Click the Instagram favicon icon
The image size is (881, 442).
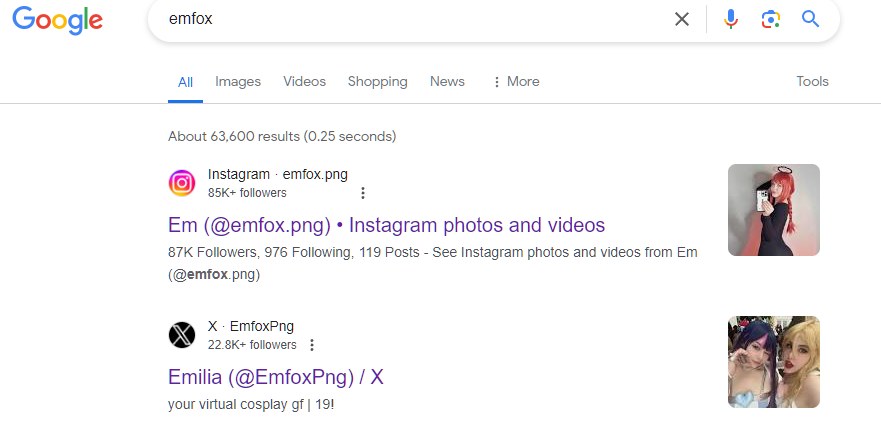(x=182, y=183)
